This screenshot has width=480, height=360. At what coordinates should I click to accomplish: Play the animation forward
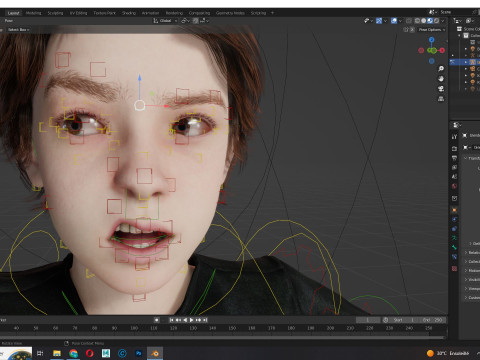(192, 320)
